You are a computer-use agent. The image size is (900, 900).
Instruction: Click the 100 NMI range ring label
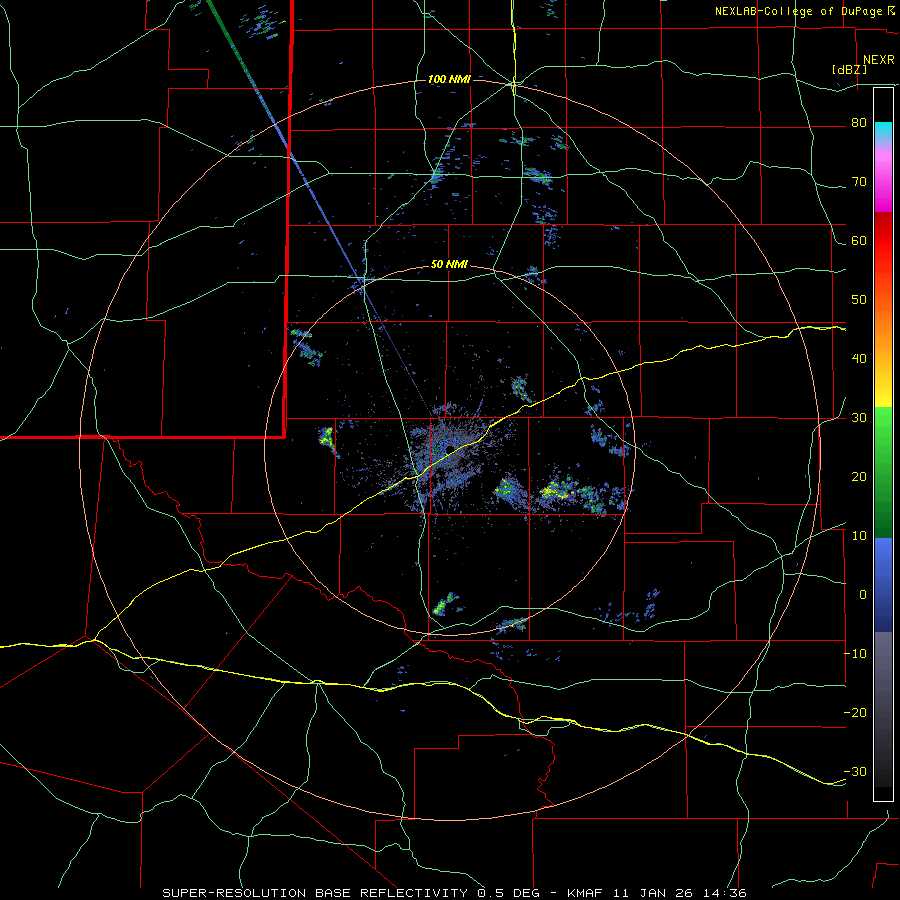tap(449, 79)
